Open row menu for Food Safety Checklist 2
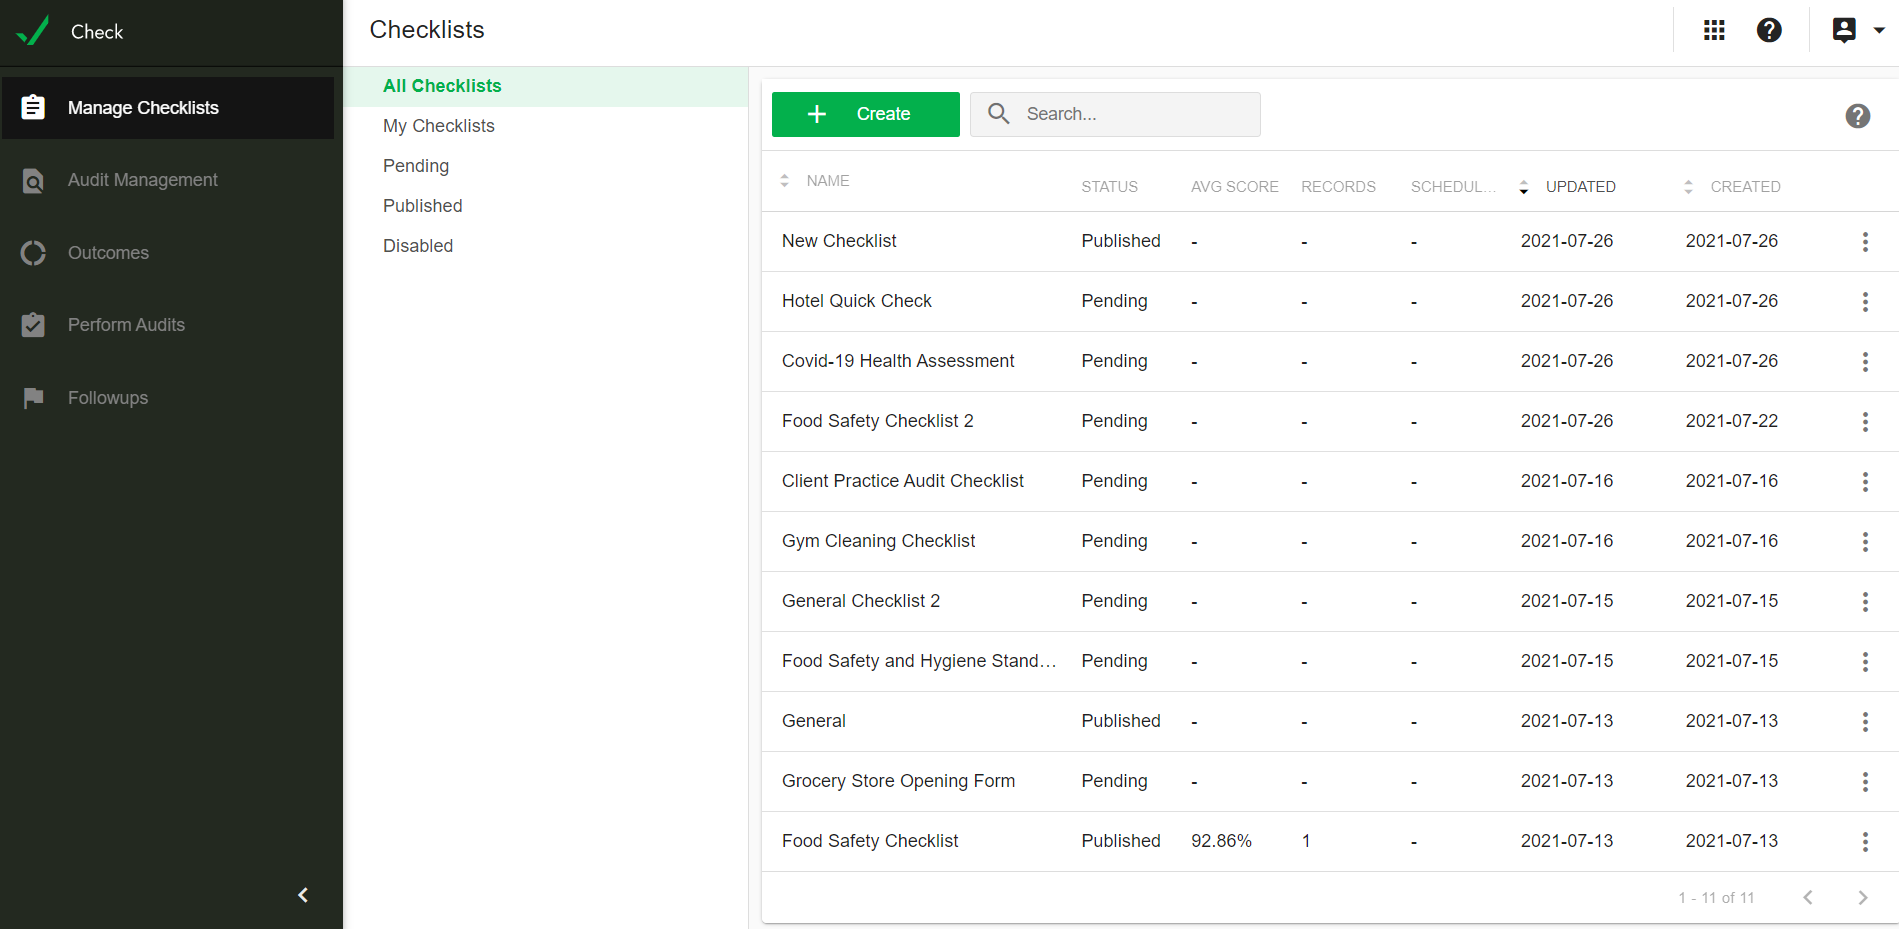The image size is (1899, 929). tap(1865, 422)
